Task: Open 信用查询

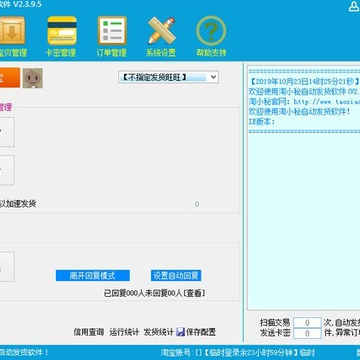Action: (x=89, y=332)
